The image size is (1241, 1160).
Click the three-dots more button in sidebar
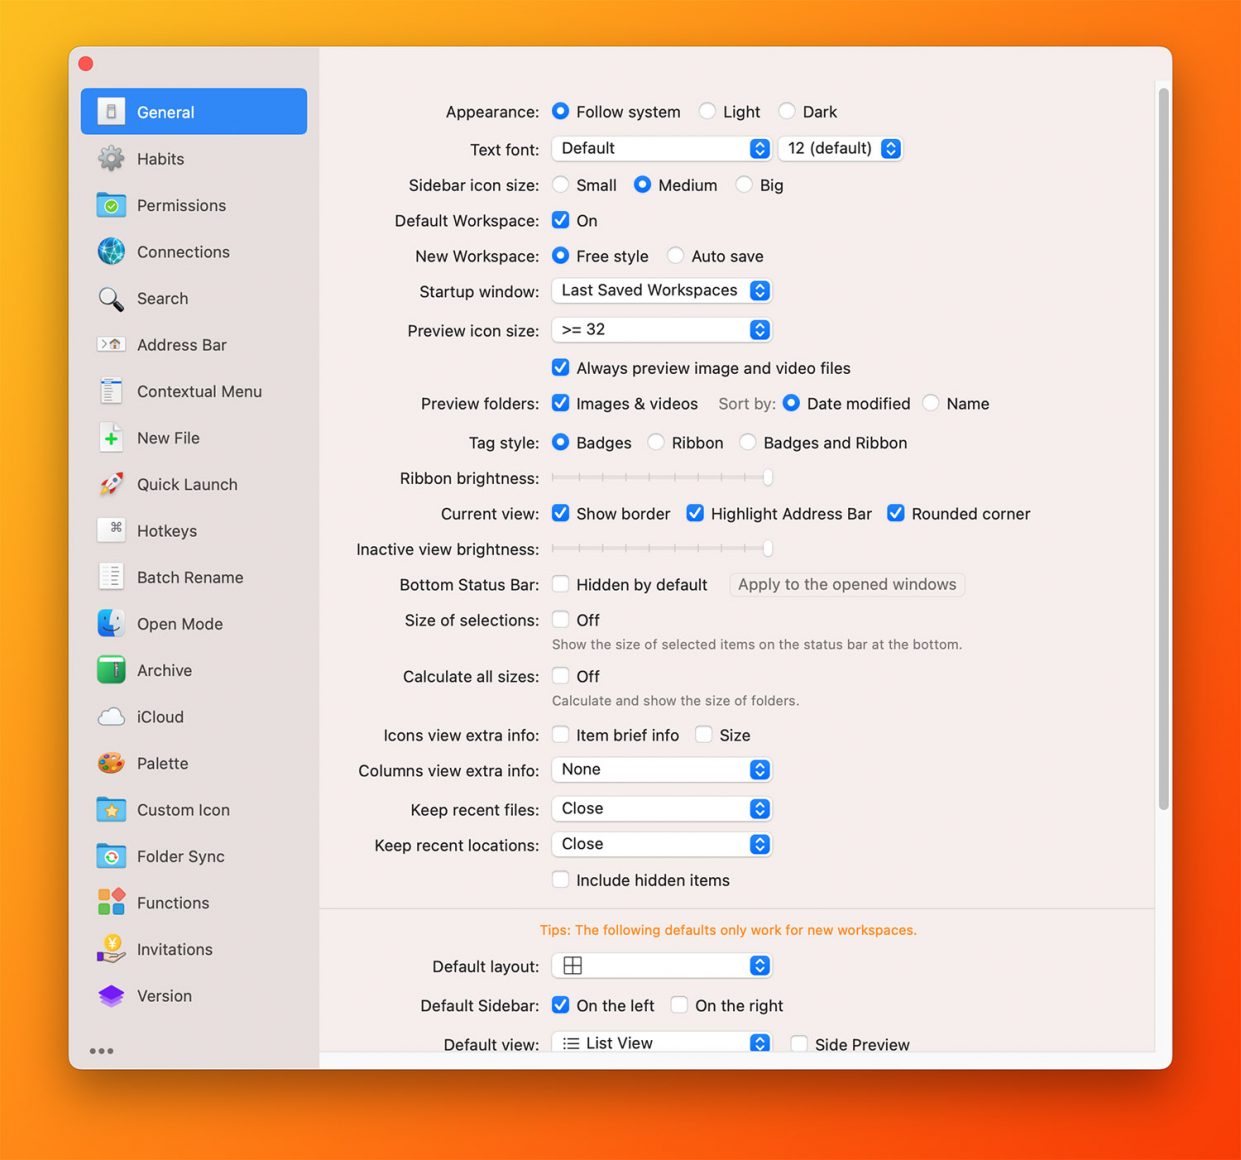coord(101,1051)
